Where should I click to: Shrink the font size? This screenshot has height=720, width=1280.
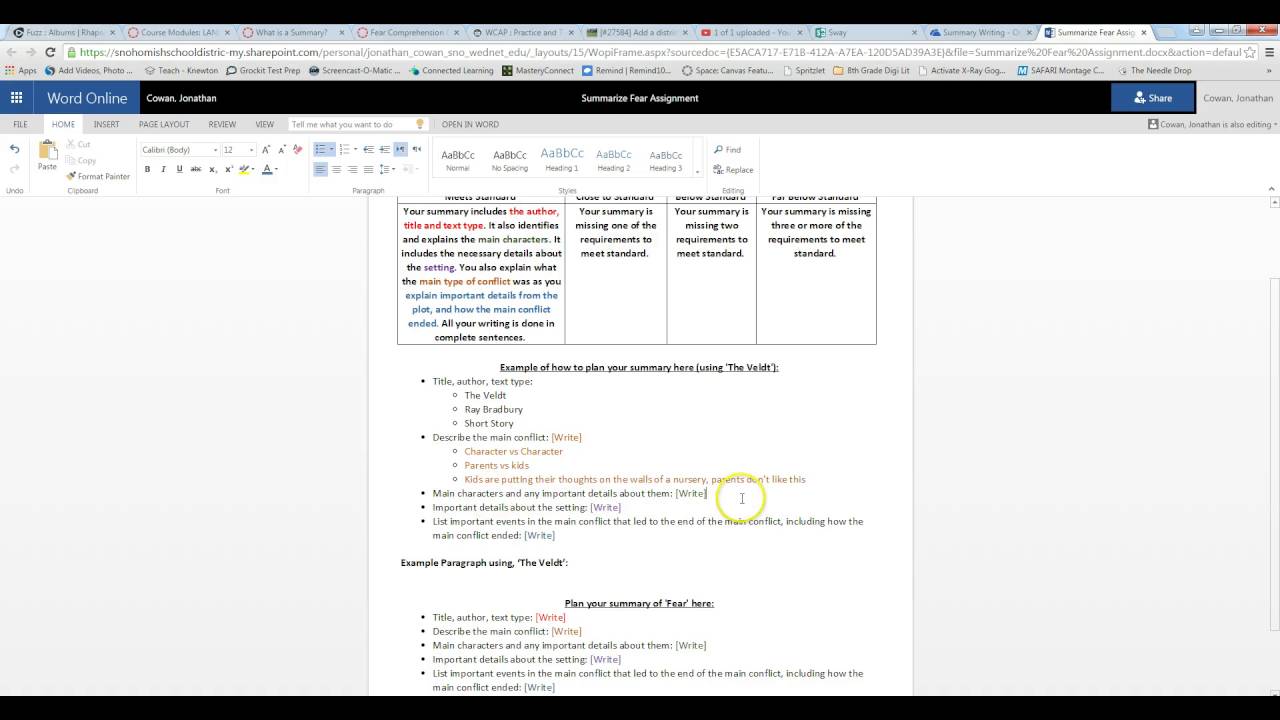[x=282, y=150]
